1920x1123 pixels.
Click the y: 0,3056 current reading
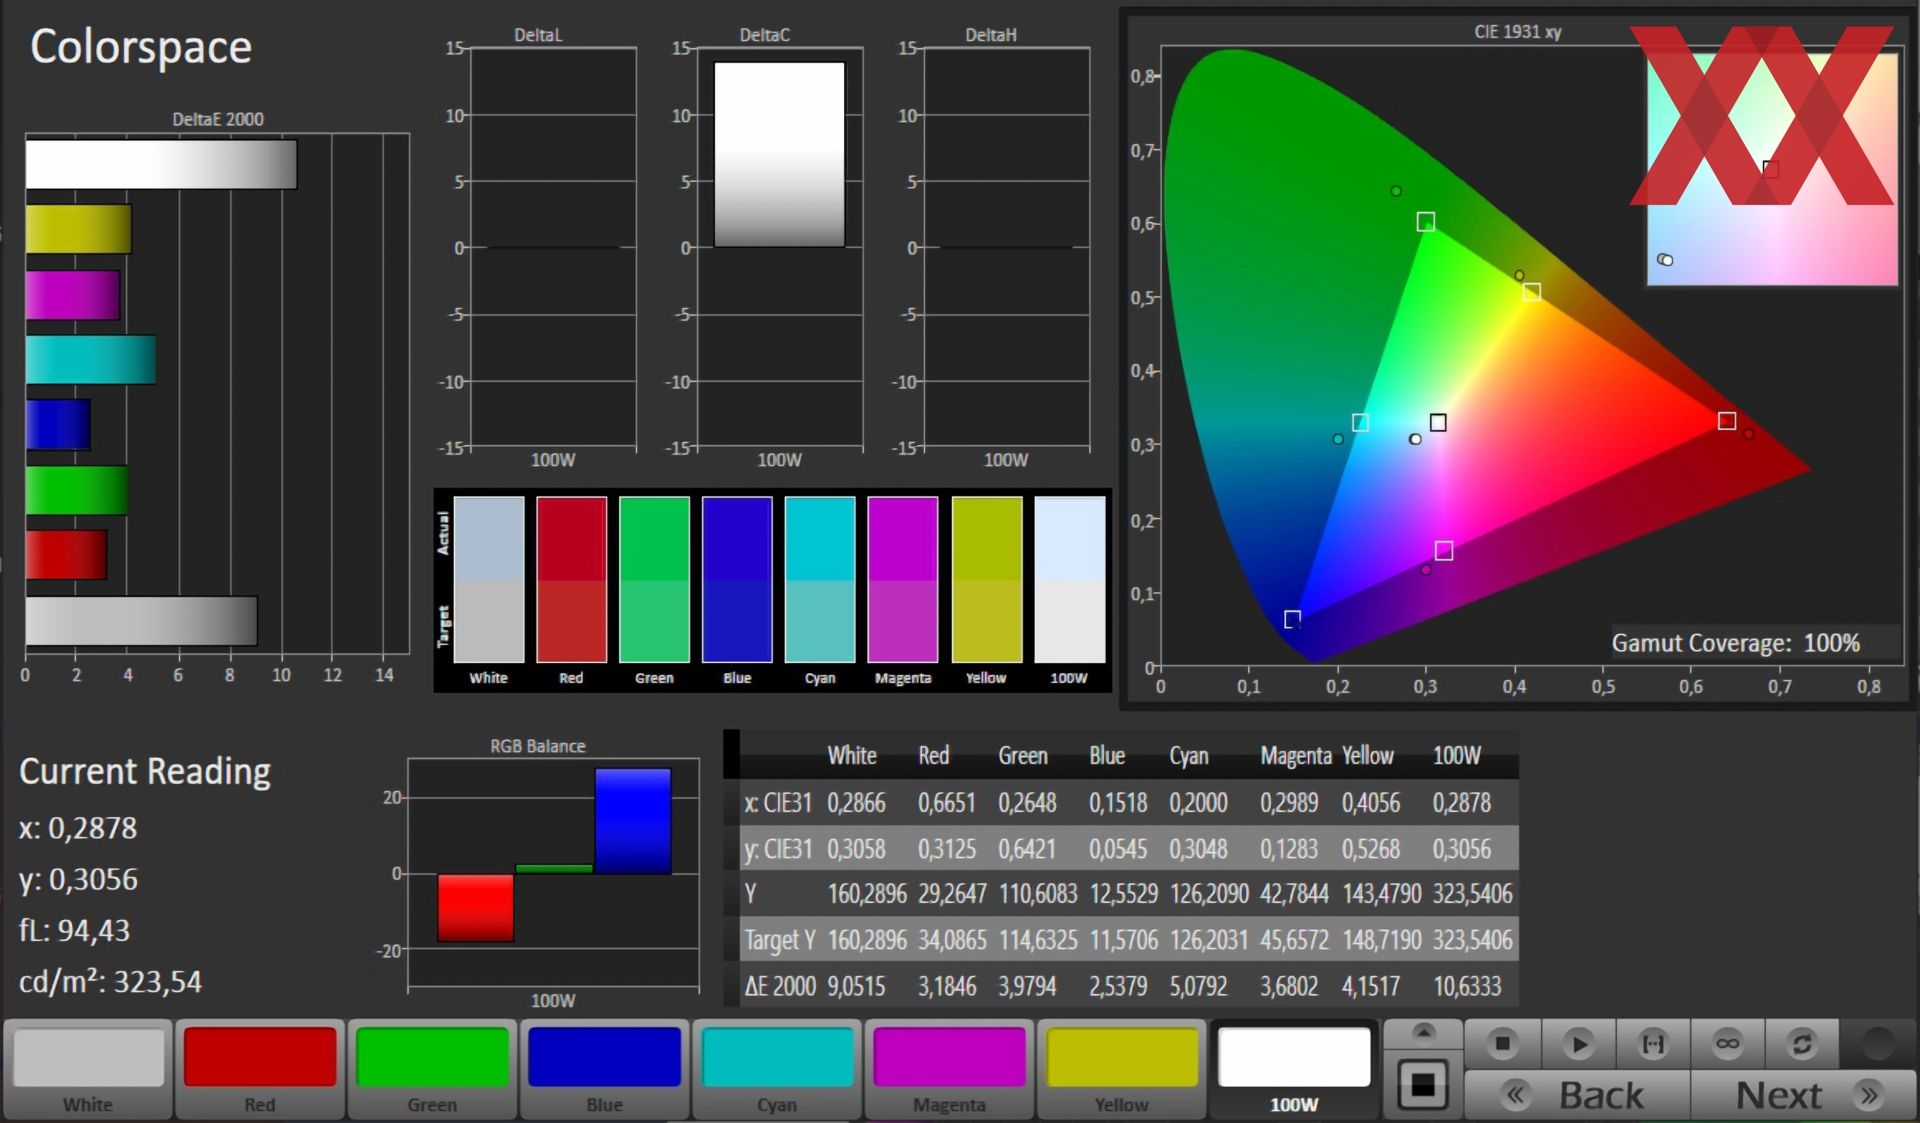[x=78, y=880]
